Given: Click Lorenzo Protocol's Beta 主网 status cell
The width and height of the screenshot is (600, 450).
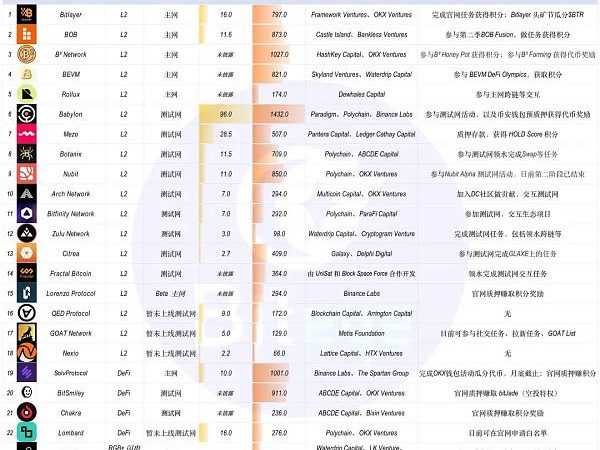Looking at the screenshot, I should click(x=171, y=293).
